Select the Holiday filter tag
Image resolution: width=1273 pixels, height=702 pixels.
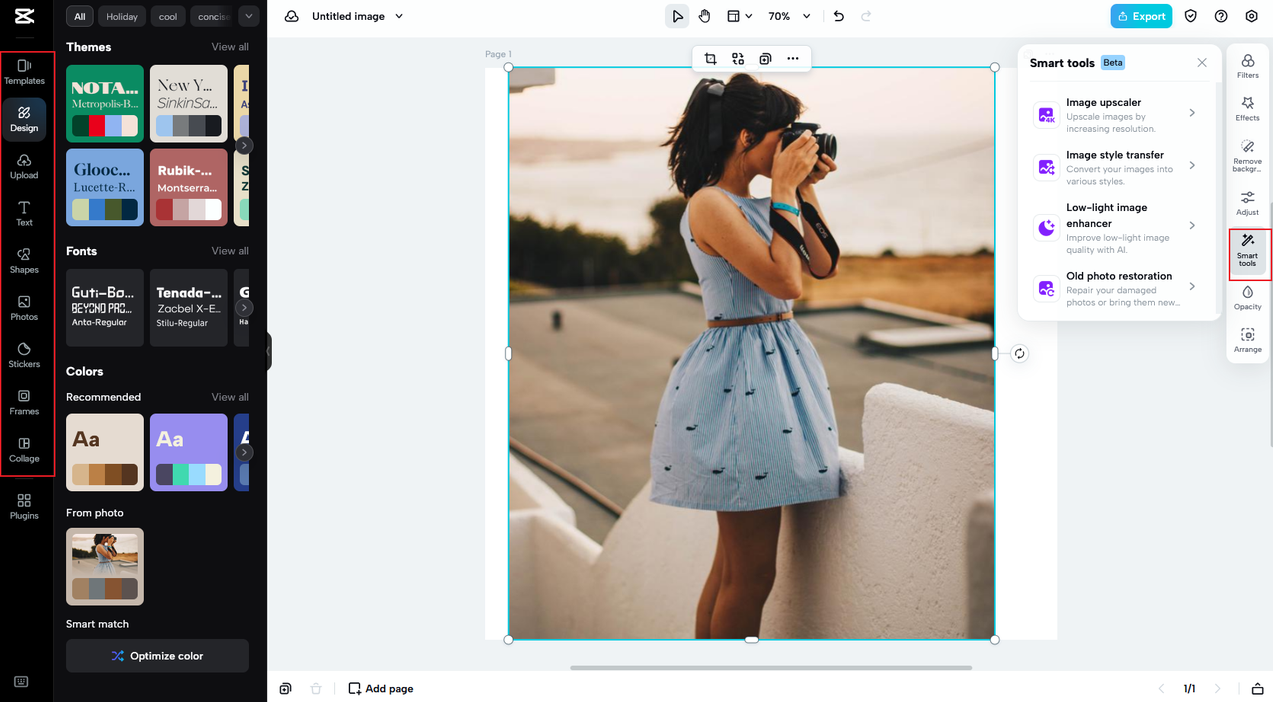[122, 16]
